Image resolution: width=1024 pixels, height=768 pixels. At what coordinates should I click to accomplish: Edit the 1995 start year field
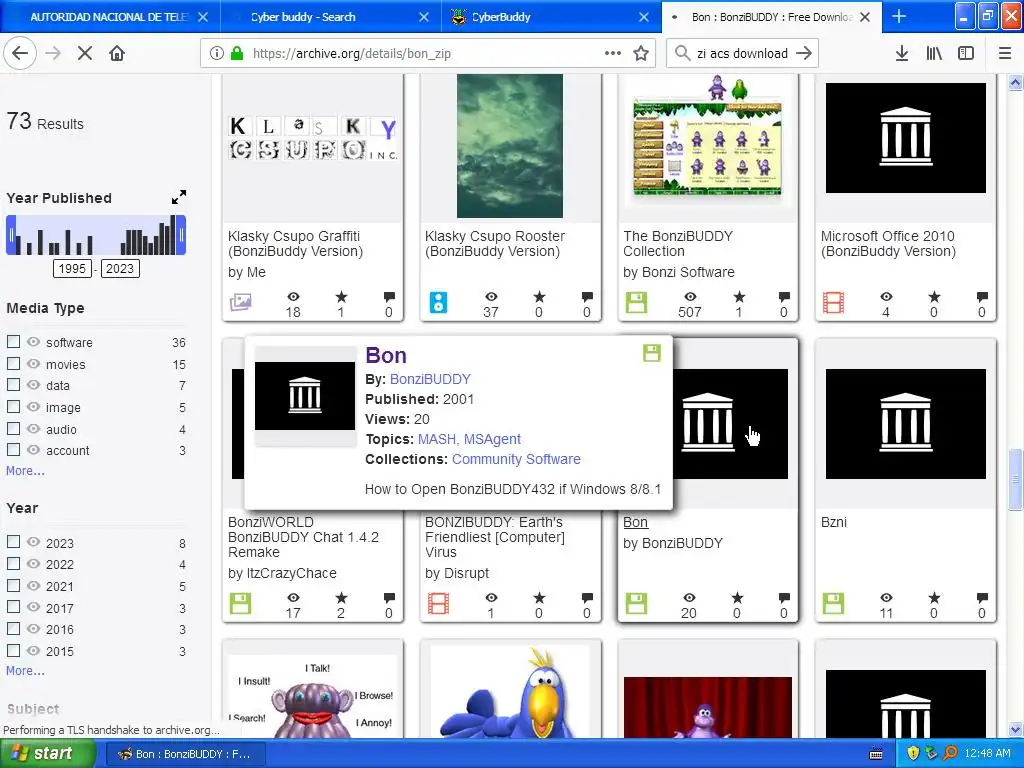[72, 268]
